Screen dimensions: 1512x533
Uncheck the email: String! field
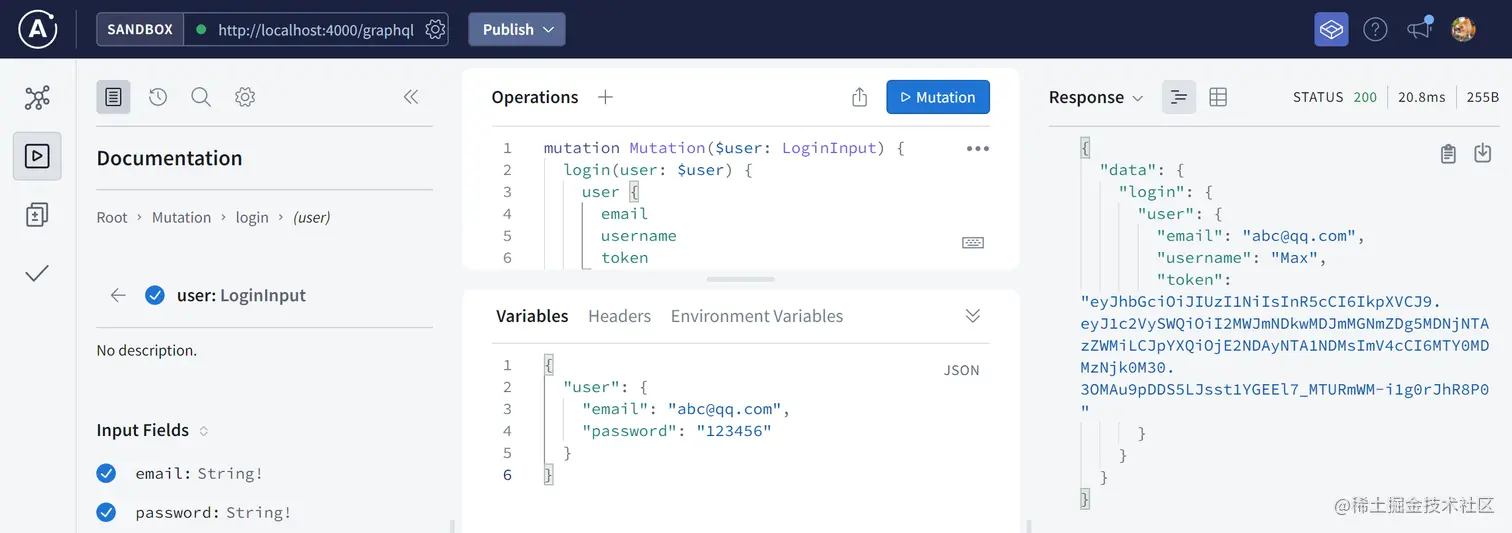pos(106,473)
